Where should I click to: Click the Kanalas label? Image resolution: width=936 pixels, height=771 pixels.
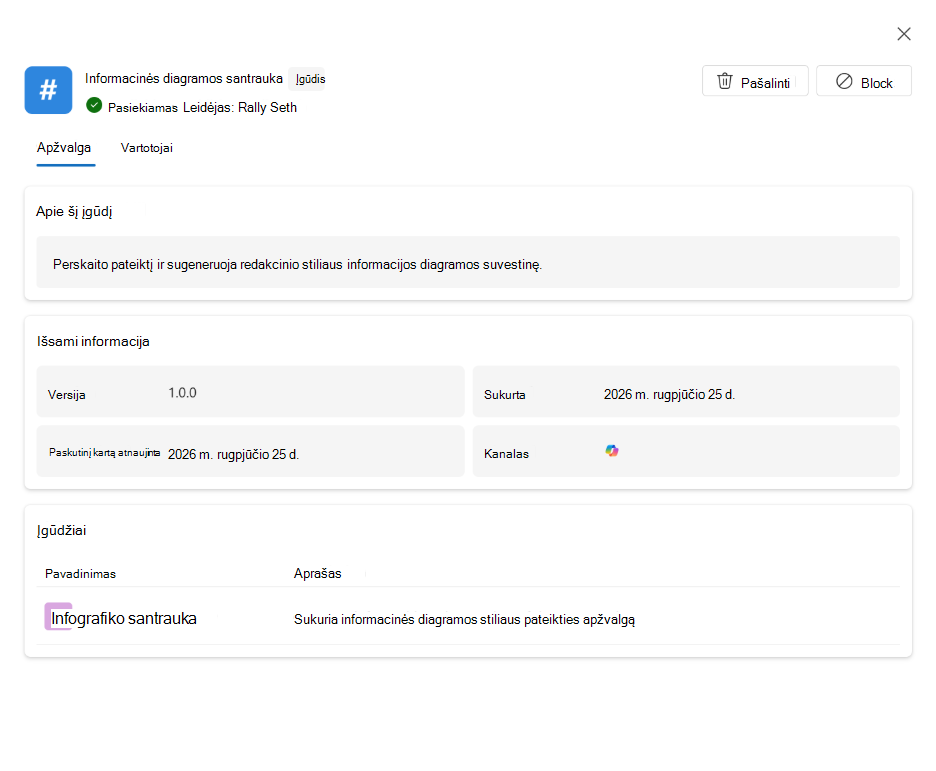point(507,454)
